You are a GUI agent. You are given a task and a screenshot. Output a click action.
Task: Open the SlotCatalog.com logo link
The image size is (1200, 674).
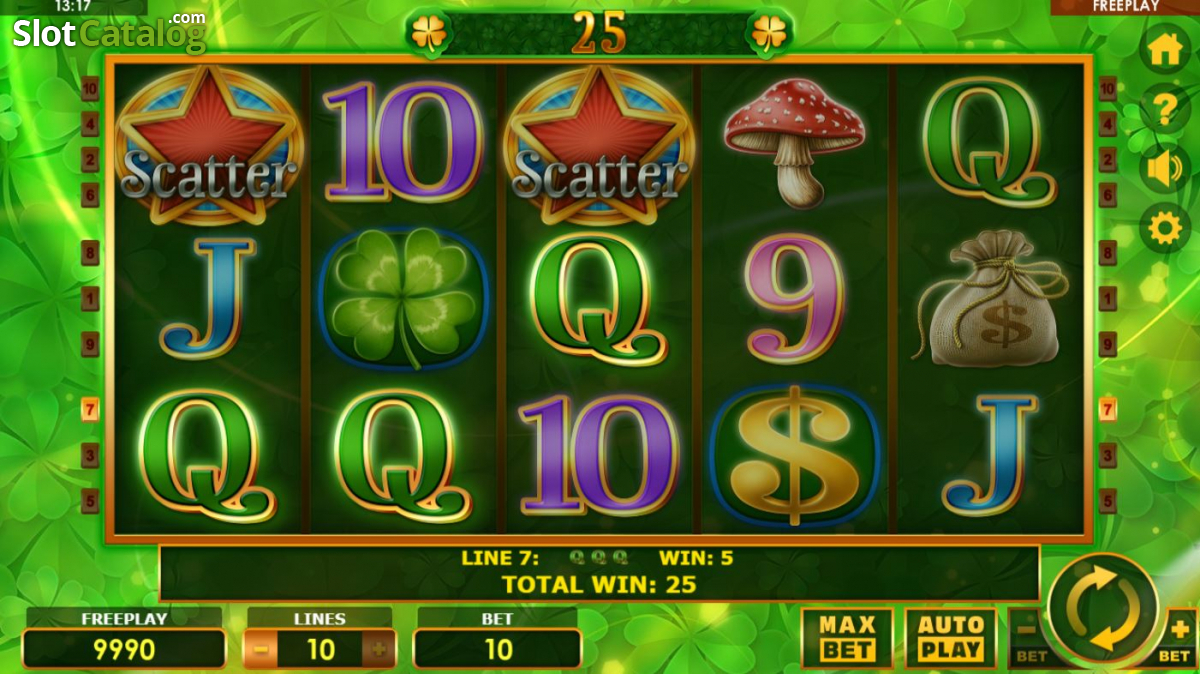click(x=110, y=32)
